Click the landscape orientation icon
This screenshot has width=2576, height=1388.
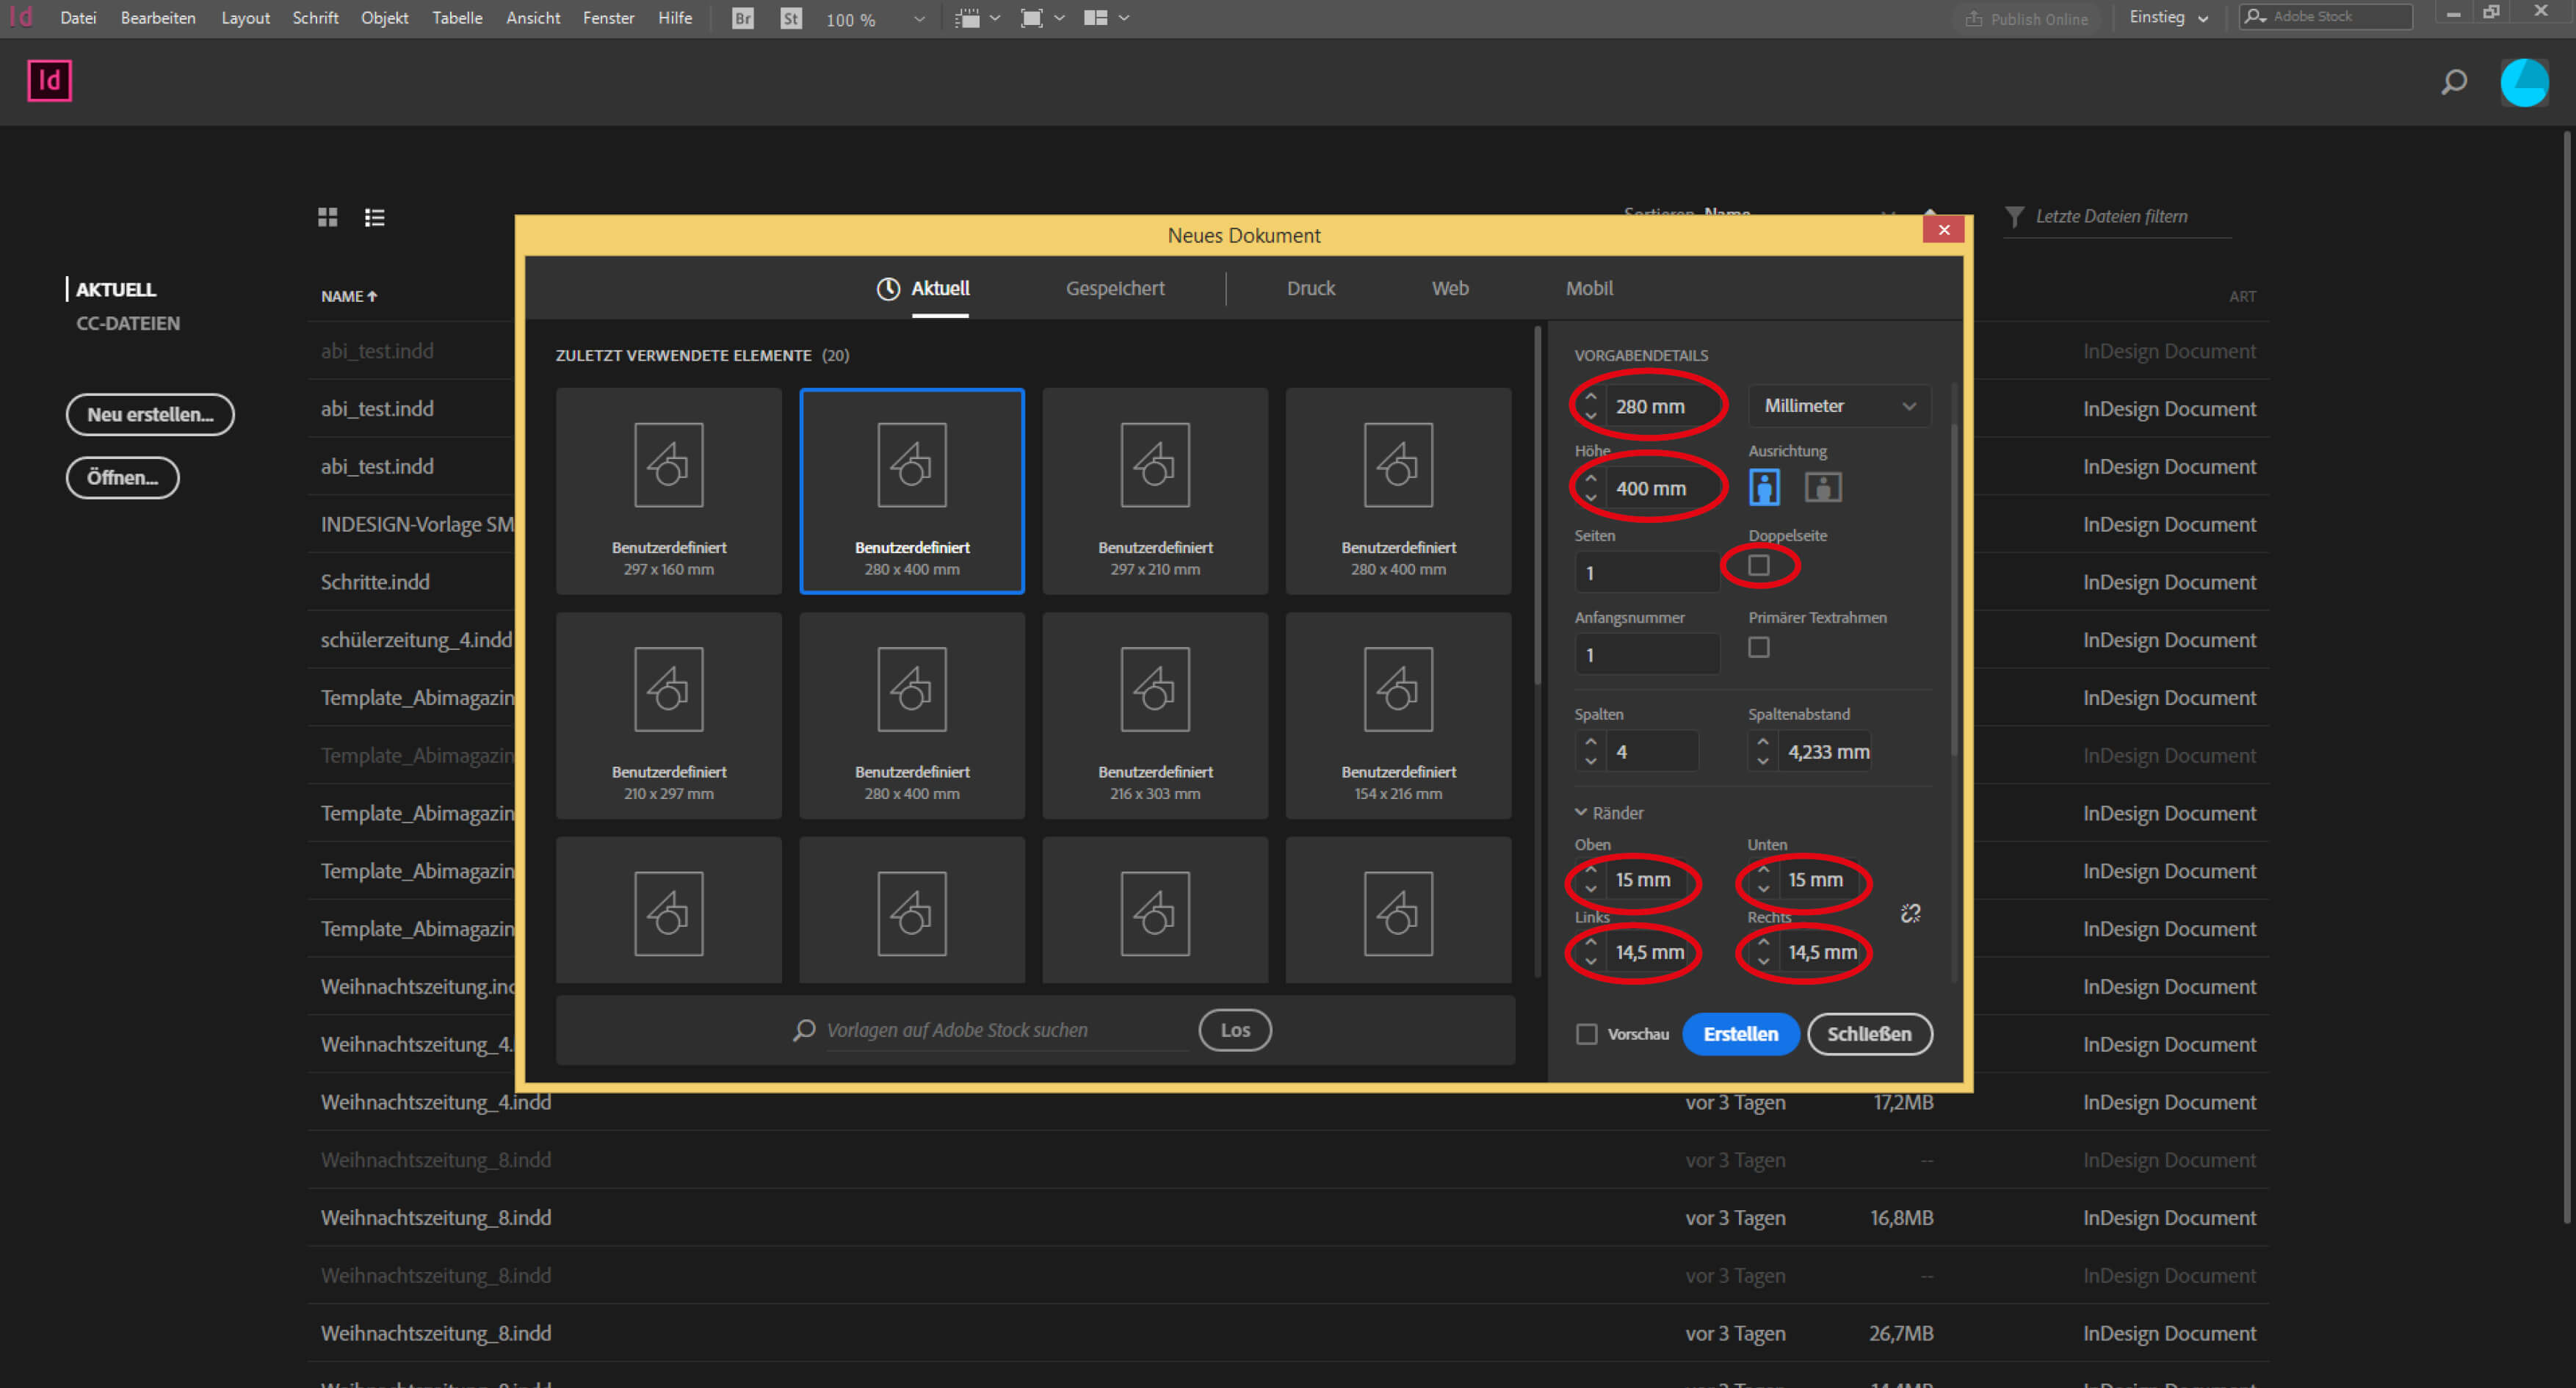pos(1823,487)
